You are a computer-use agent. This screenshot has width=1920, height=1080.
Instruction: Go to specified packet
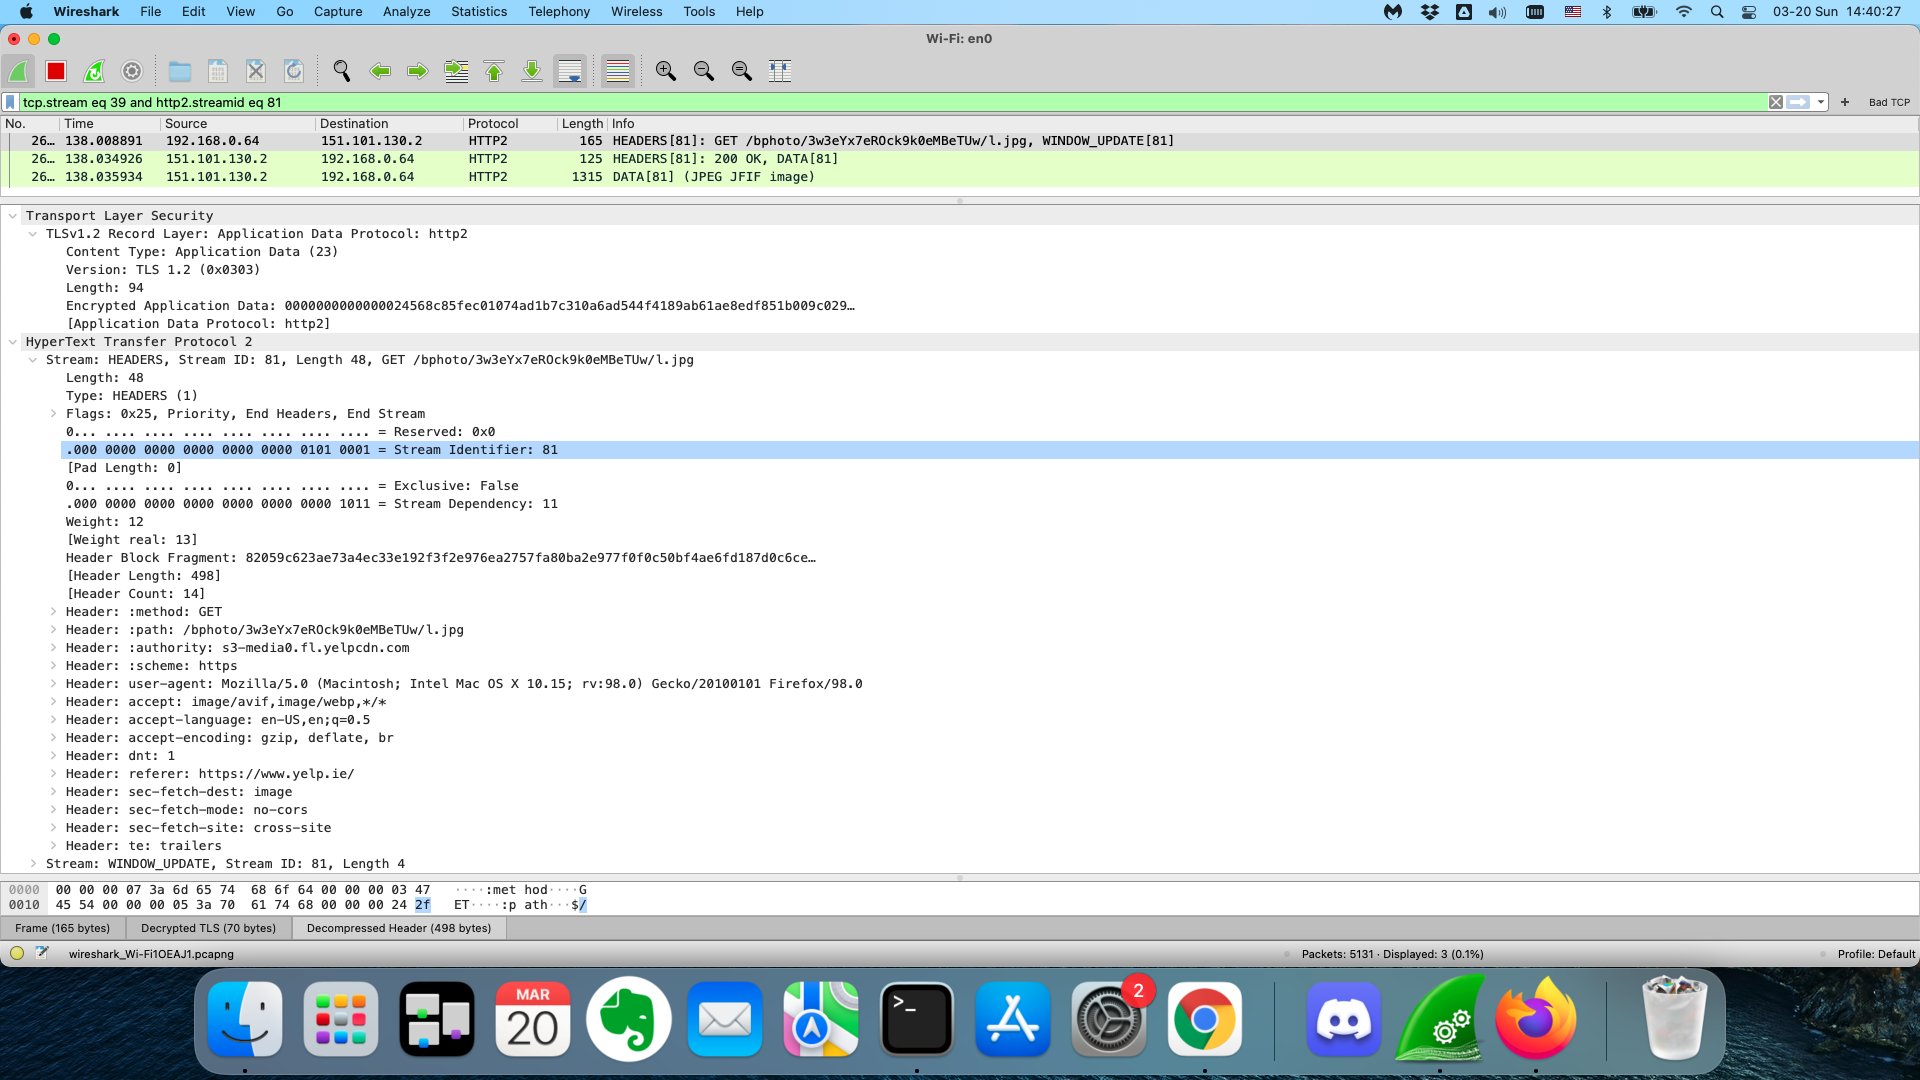tap(456, 71)
